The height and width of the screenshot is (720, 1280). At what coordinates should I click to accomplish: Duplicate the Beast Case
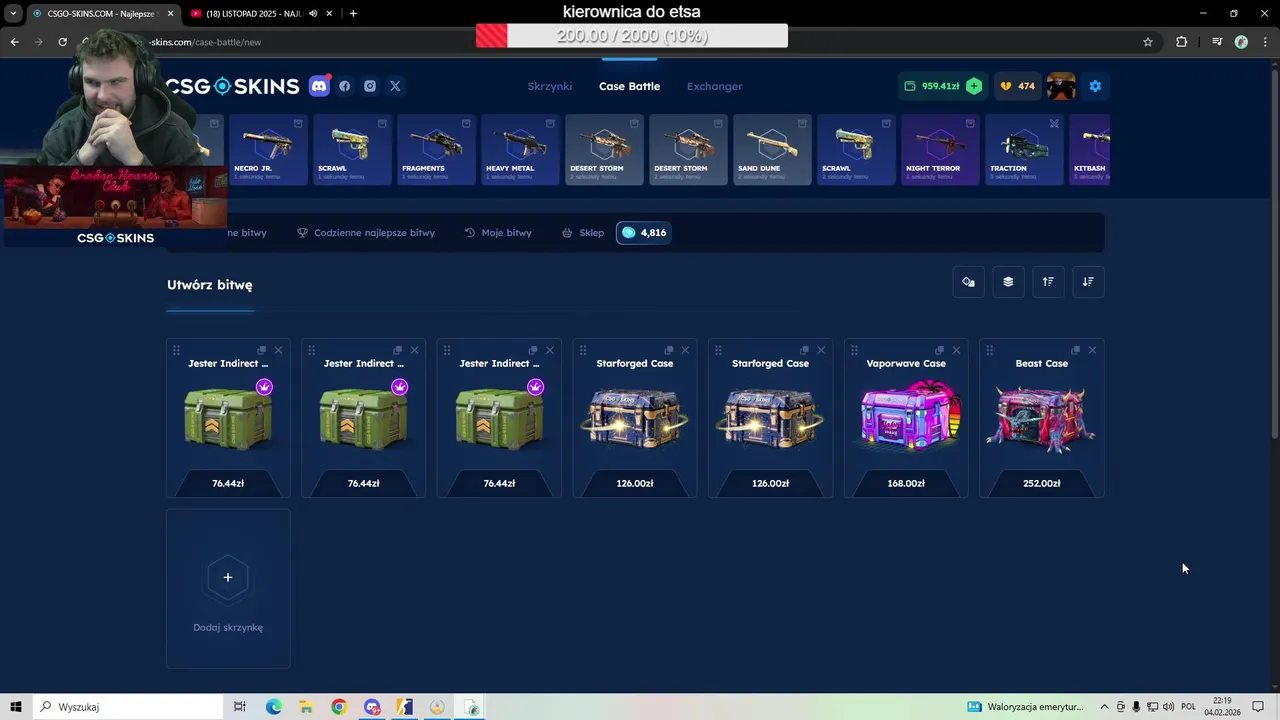click(1076, 350)
